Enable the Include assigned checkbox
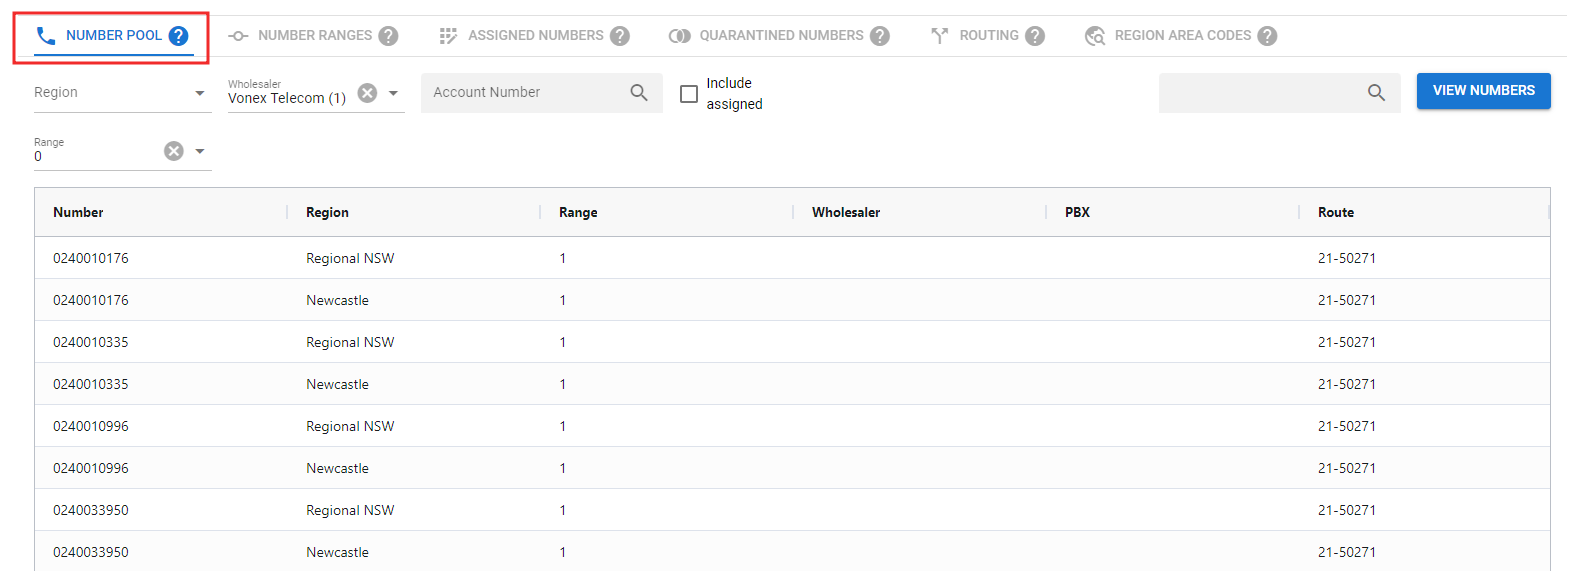This screenshot has height=571, width=1571. 689,94
